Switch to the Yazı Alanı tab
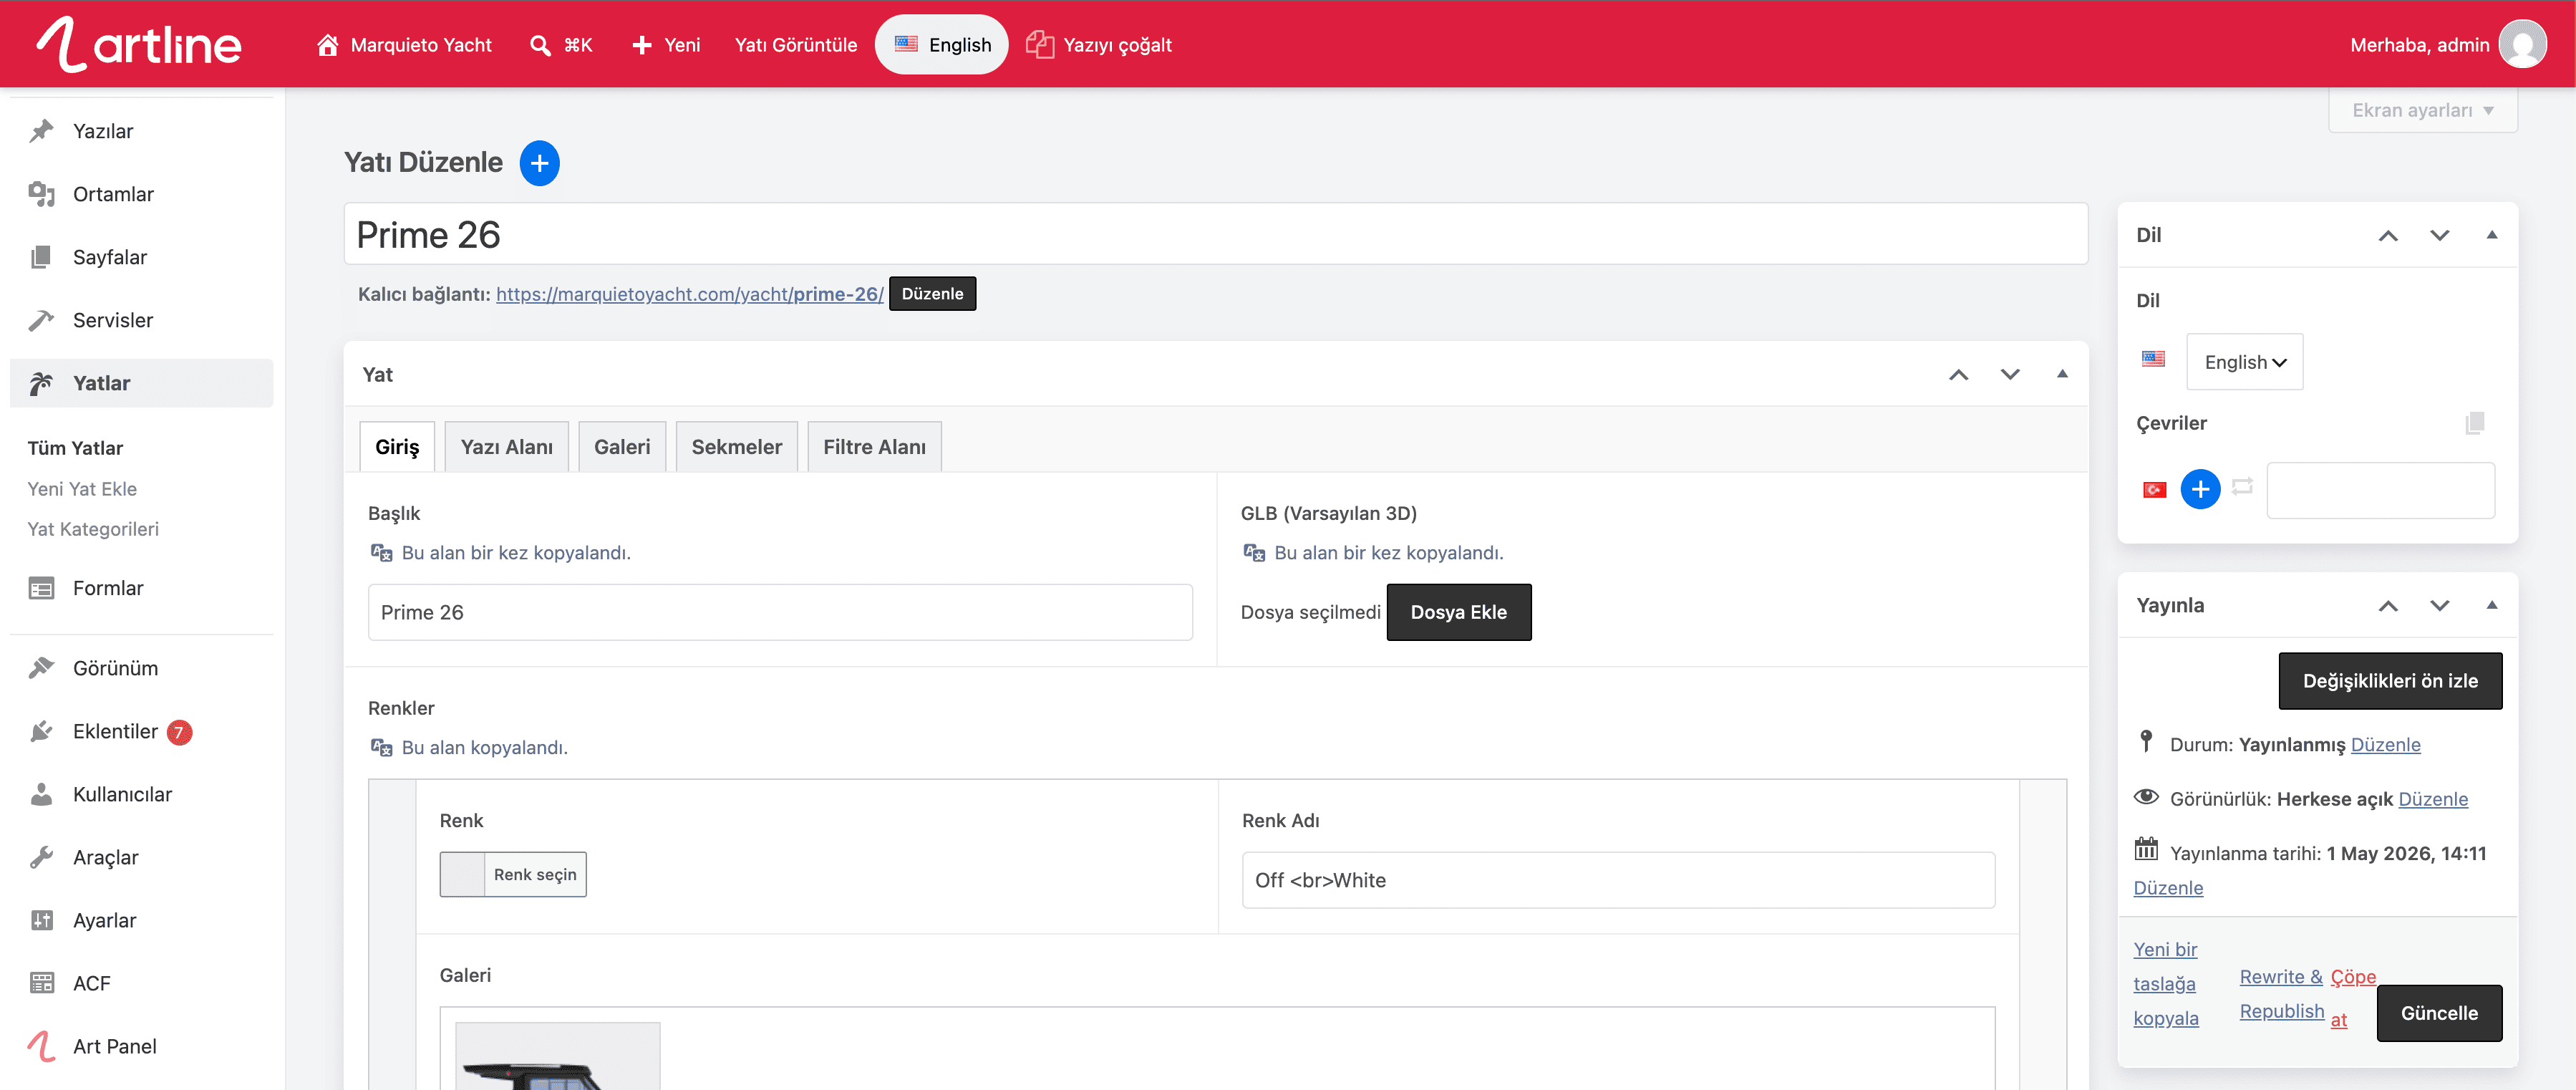This screenshot has width=2576, height=1090. [x=507, y=447]
